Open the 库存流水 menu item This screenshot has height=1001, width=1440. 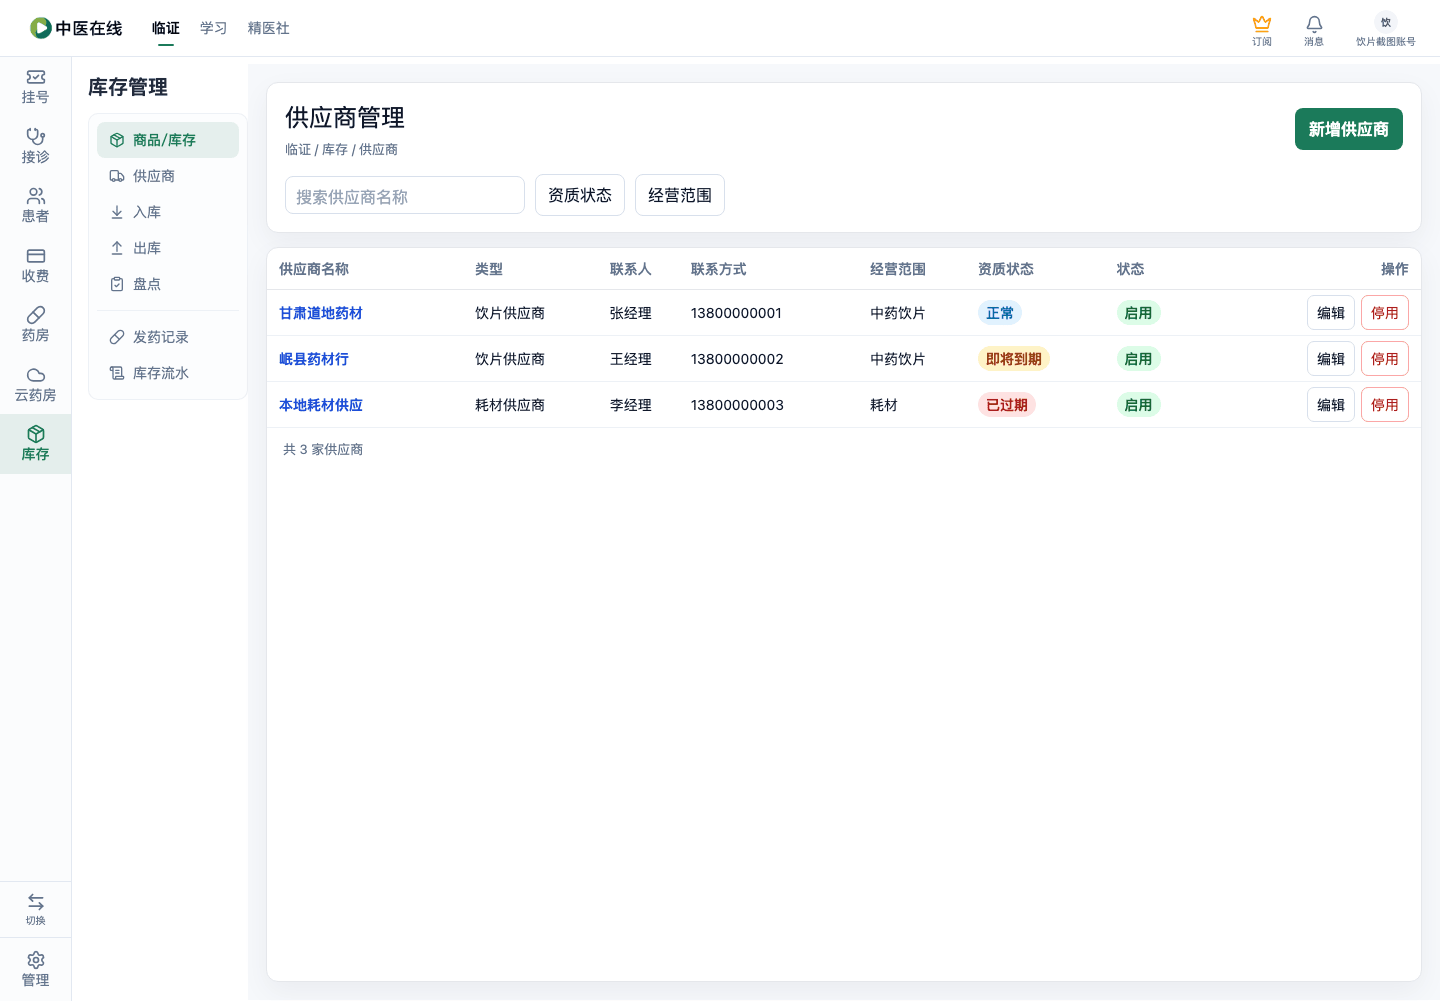168,373
